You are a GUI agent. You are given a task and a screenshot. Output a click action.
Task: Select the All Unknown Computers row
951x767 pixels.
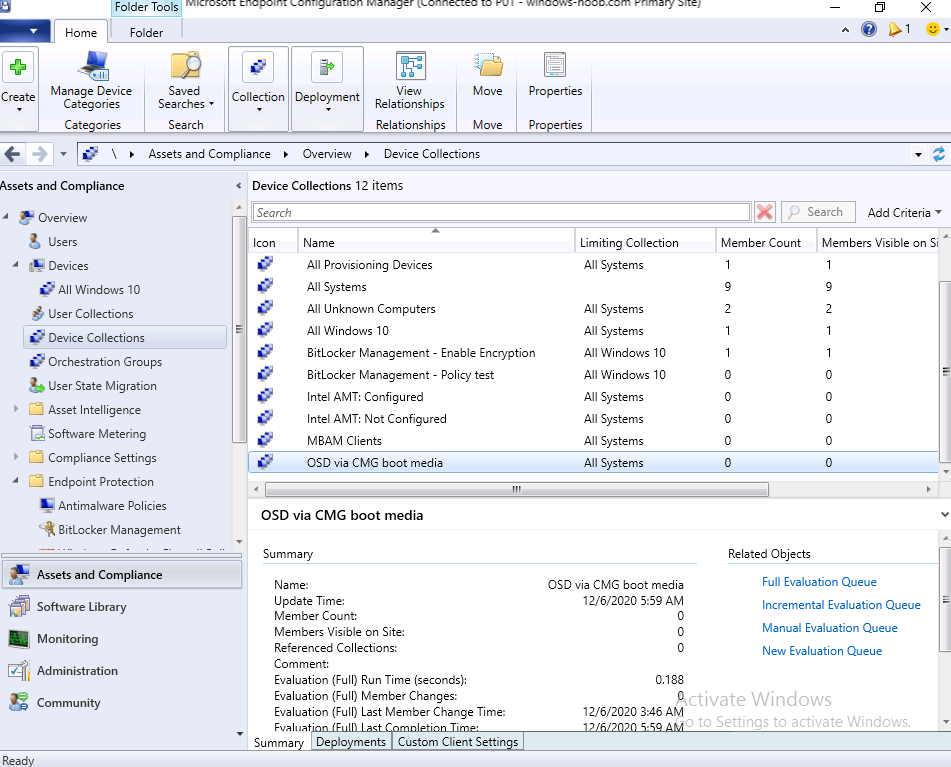[x=593, y=308]
